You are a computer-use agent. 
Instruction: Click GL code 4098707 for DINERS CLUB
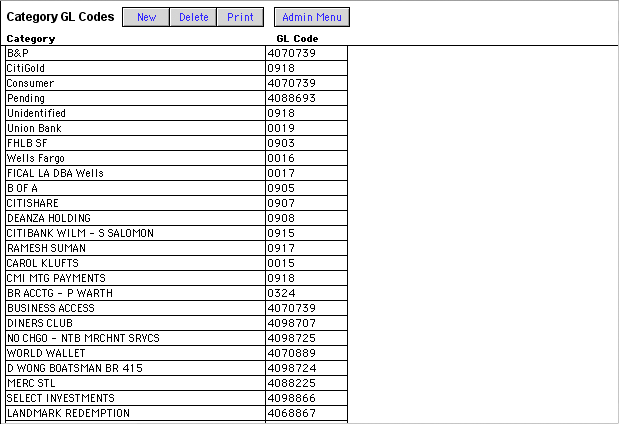[307, 323]
